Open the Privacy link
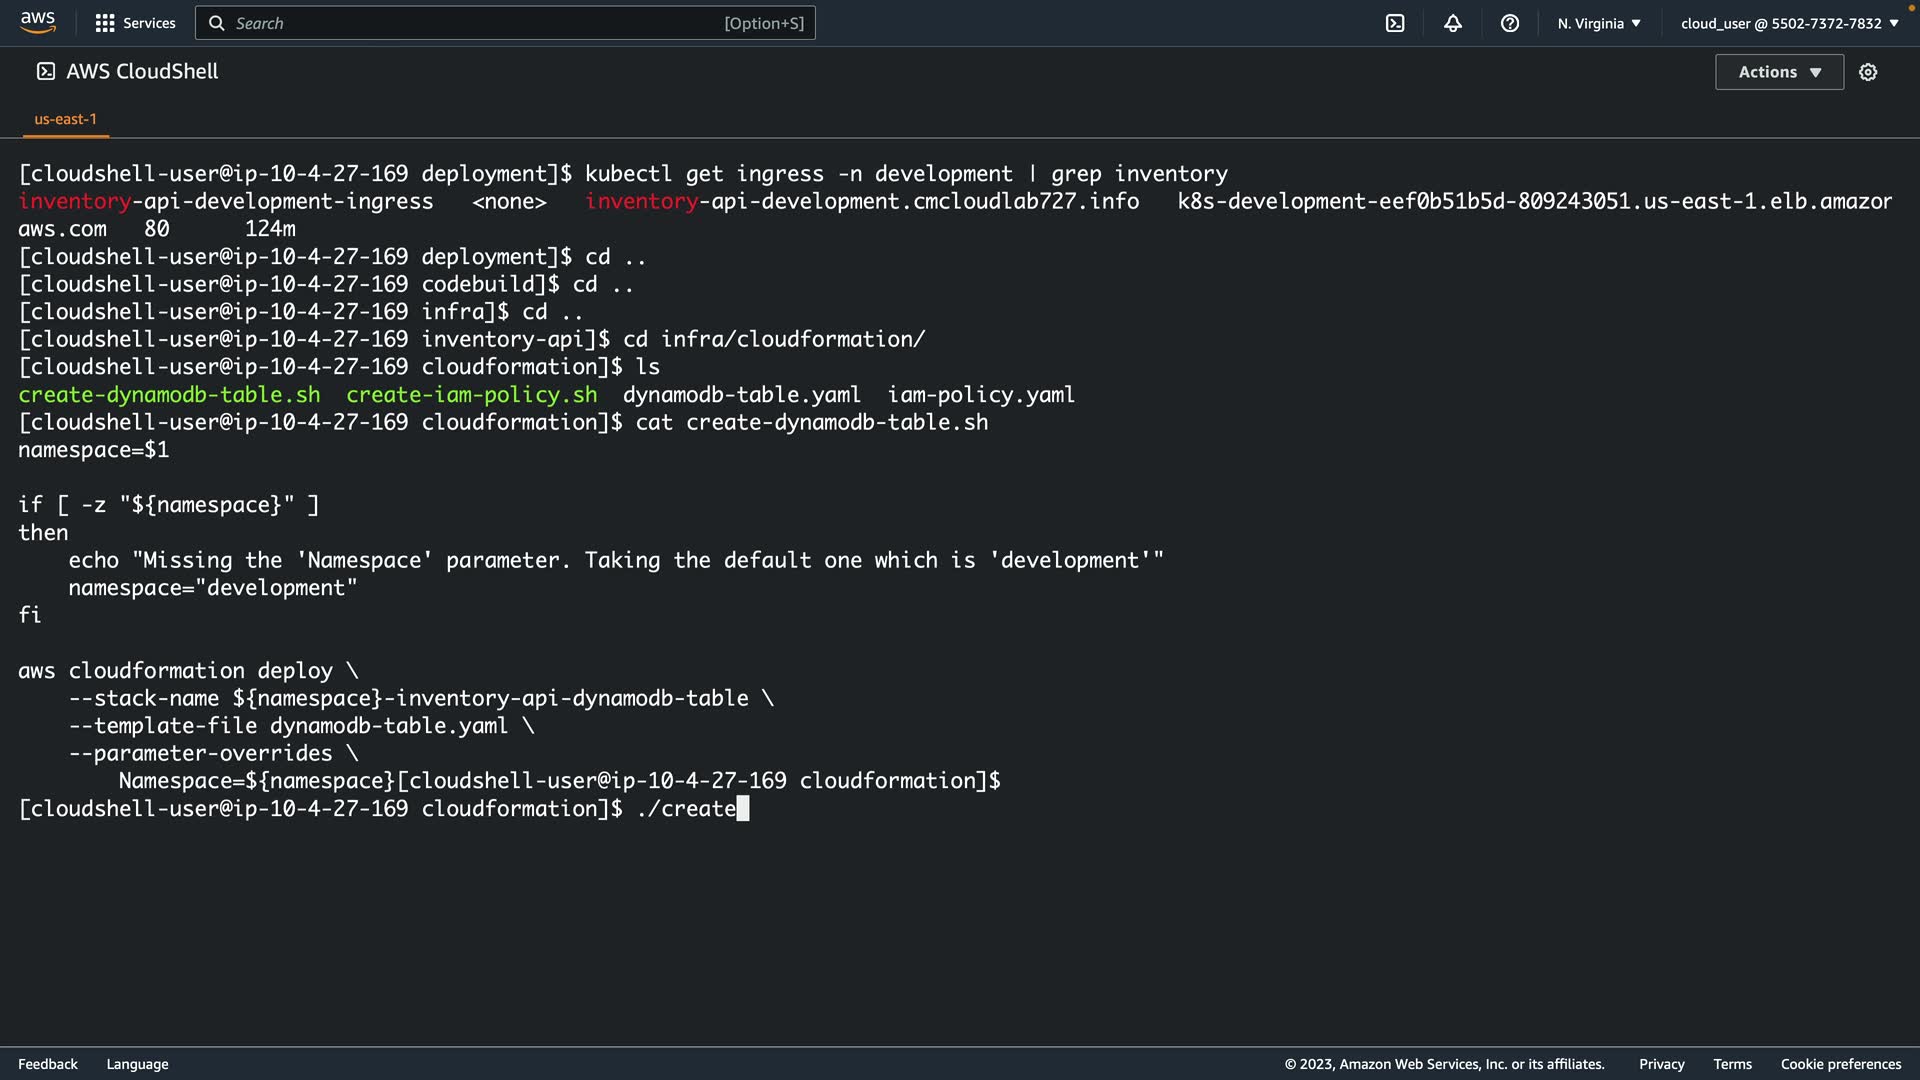The image size is (1920, 1080). (1661, 1064)
